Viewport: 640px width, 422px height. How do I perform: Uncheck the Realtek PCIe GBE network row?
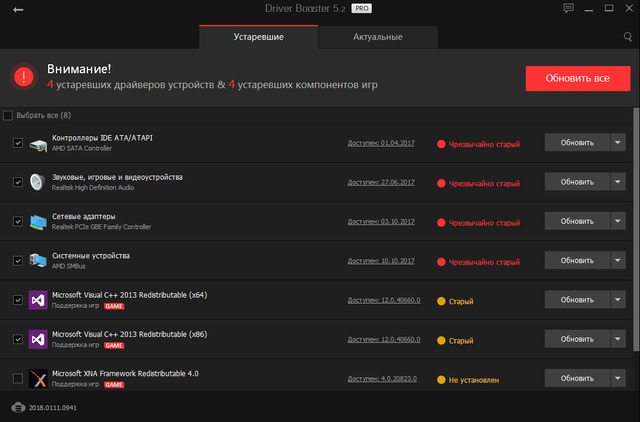point(18,221)
